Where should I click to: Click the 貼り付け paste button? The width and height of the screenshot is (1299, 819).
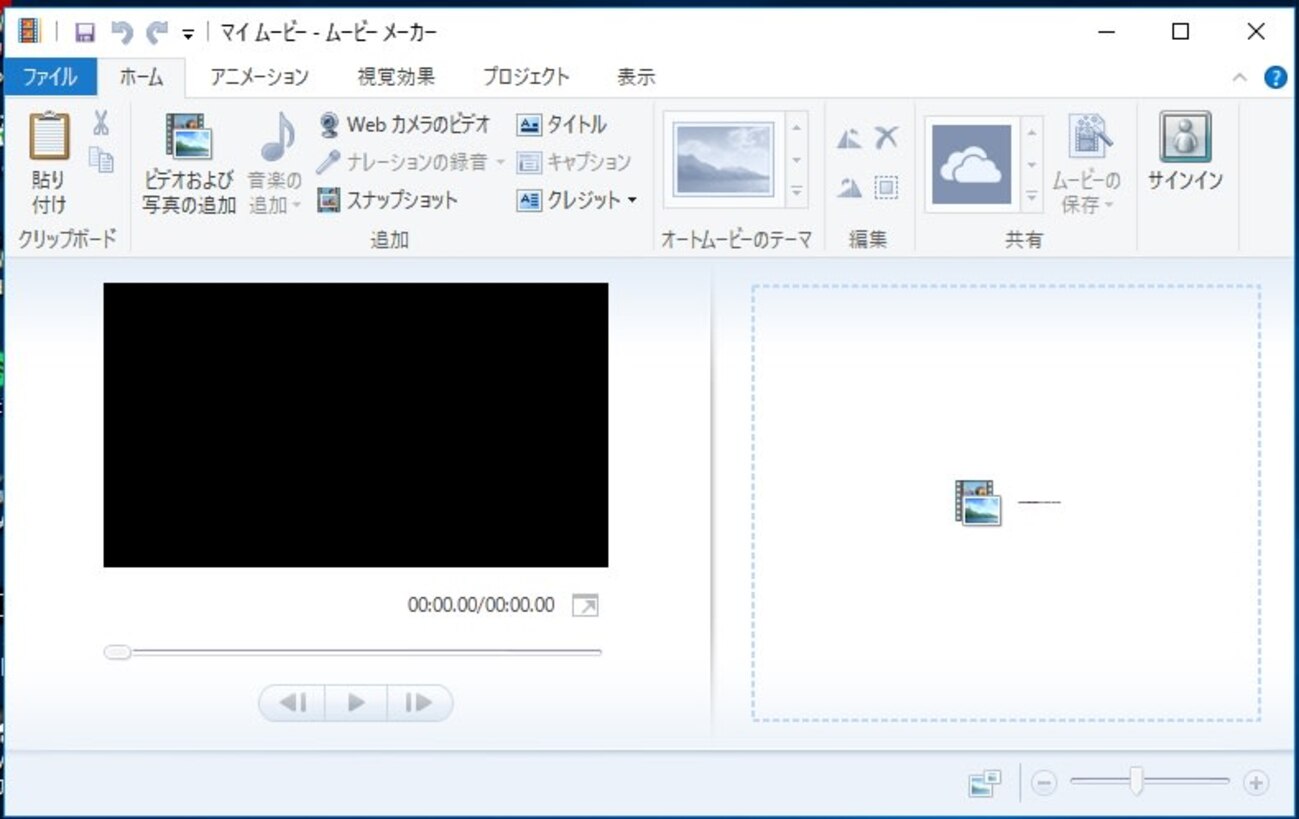[x=49, y=162]
